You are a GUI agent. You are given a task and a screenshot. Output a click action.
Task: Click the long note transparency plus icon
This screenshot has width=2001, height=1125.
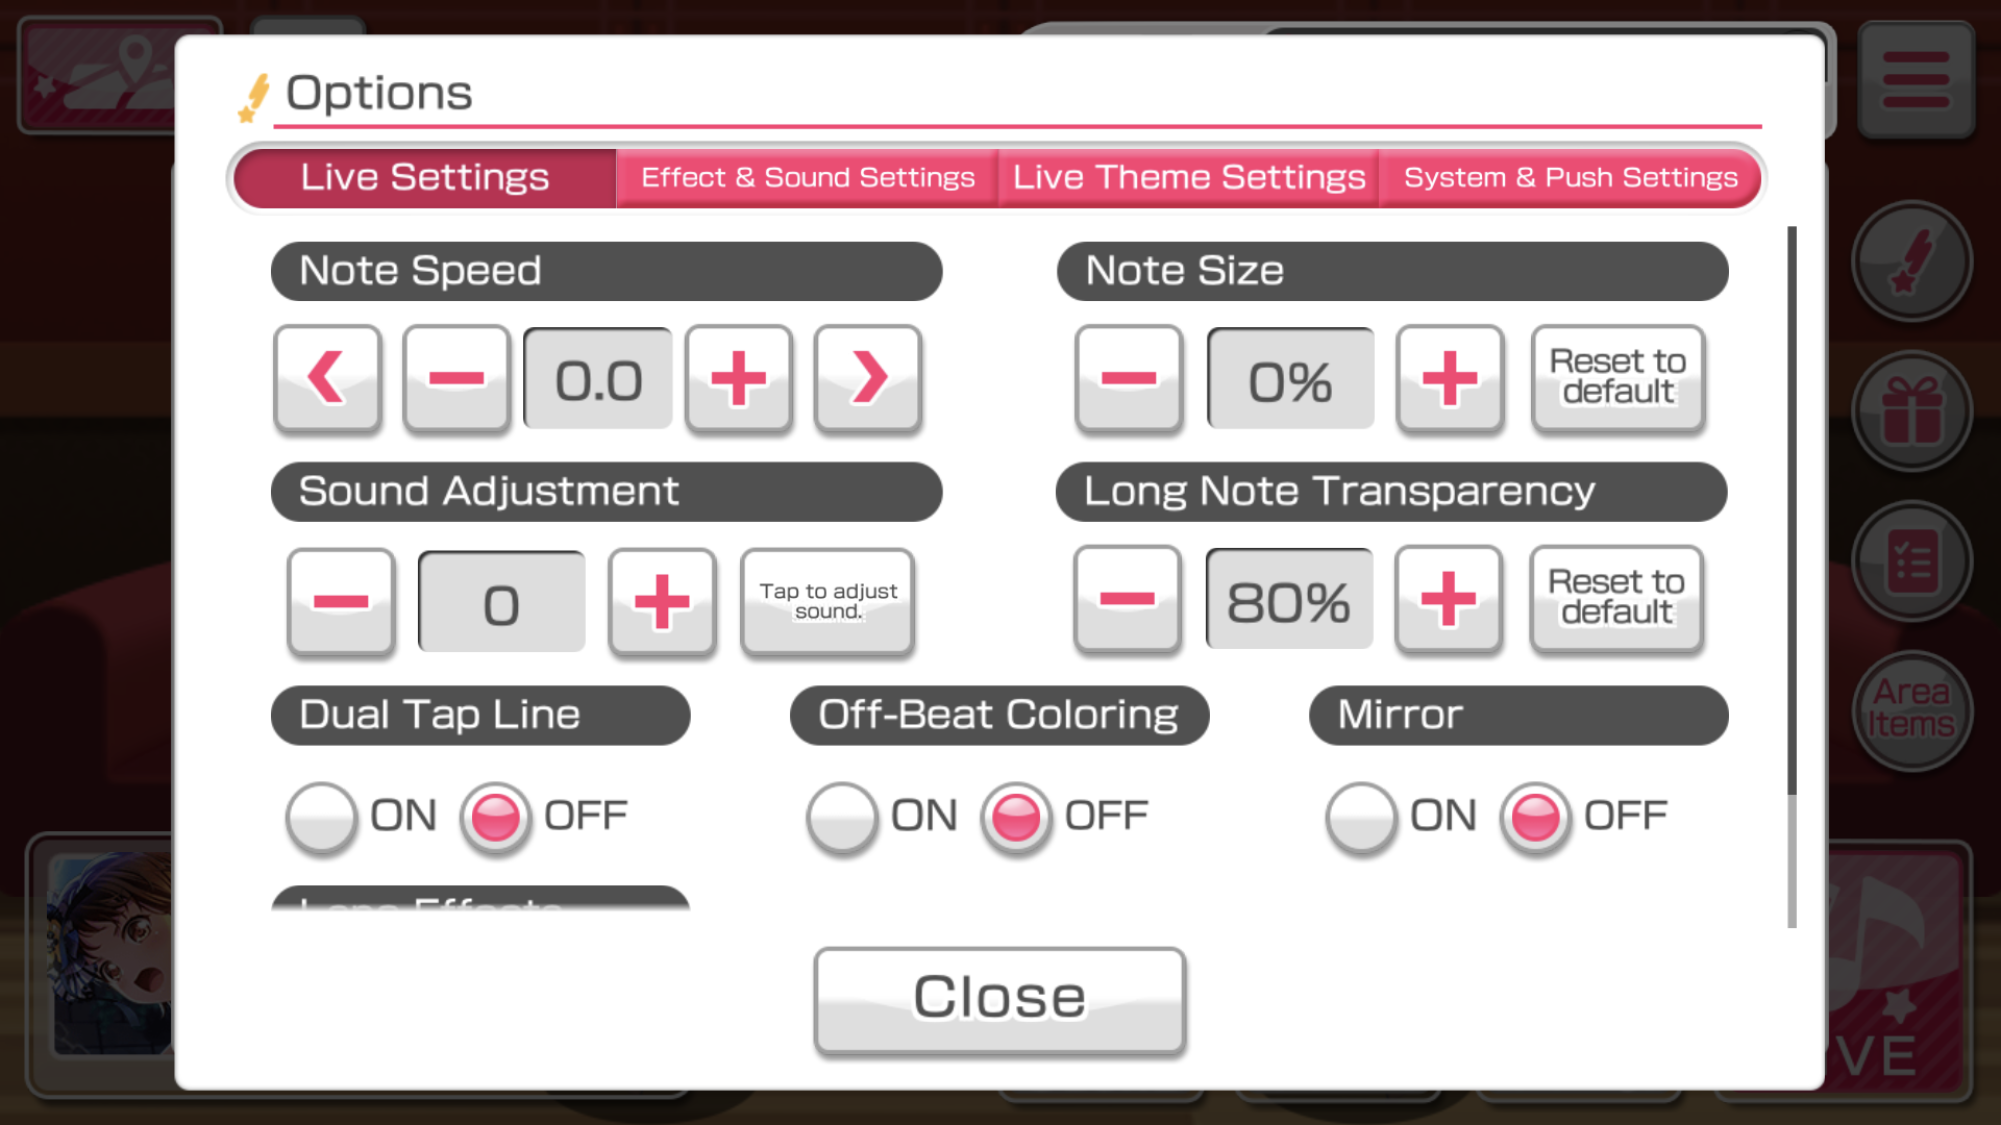tap(1447, 600)
